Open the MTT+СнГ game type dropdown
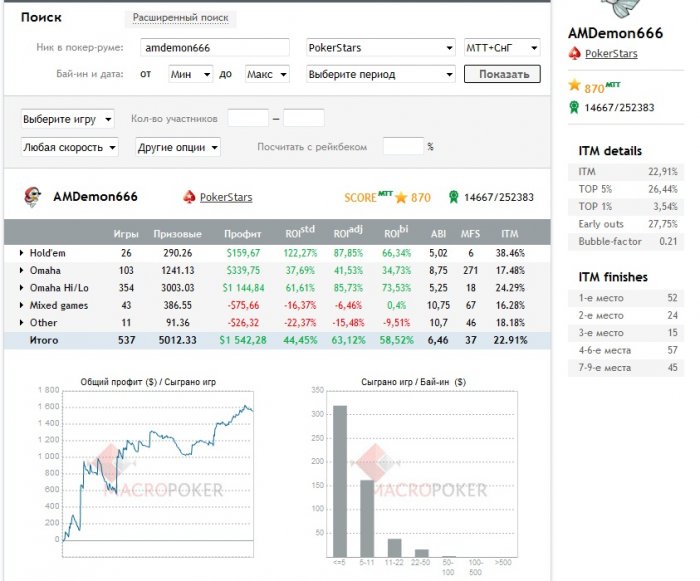The width and height of the screenshot is (700, 581). [x=502, y=48]
